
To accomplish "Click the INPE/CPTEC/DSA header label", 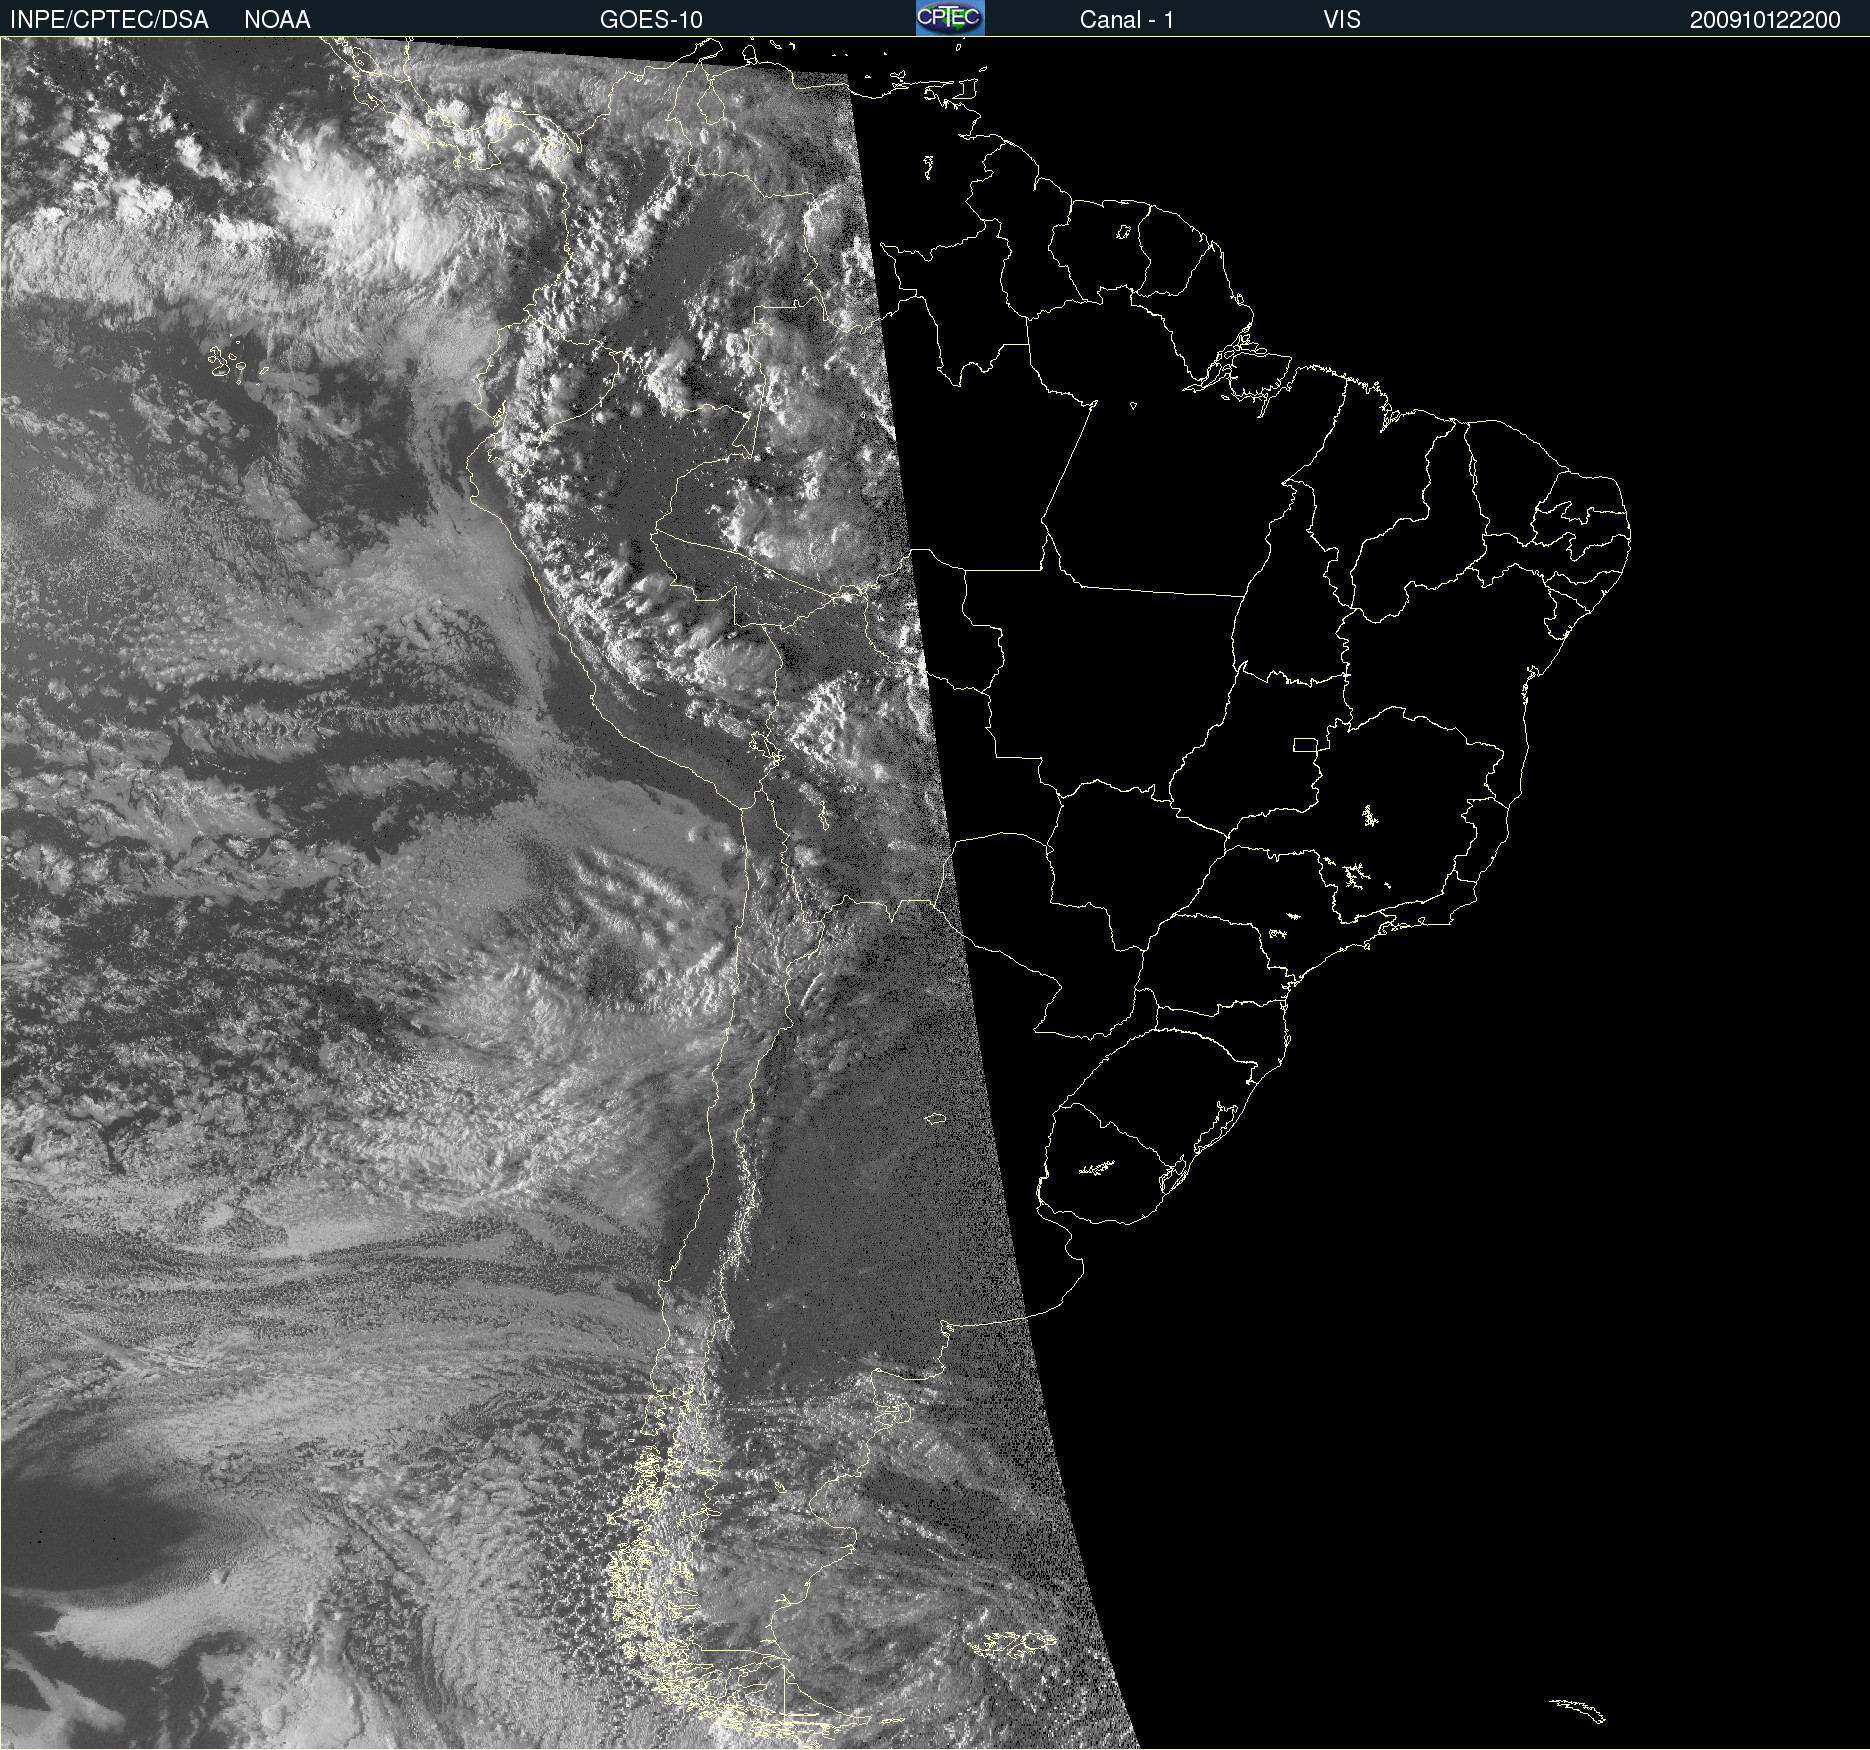I will tap(109, 20).
